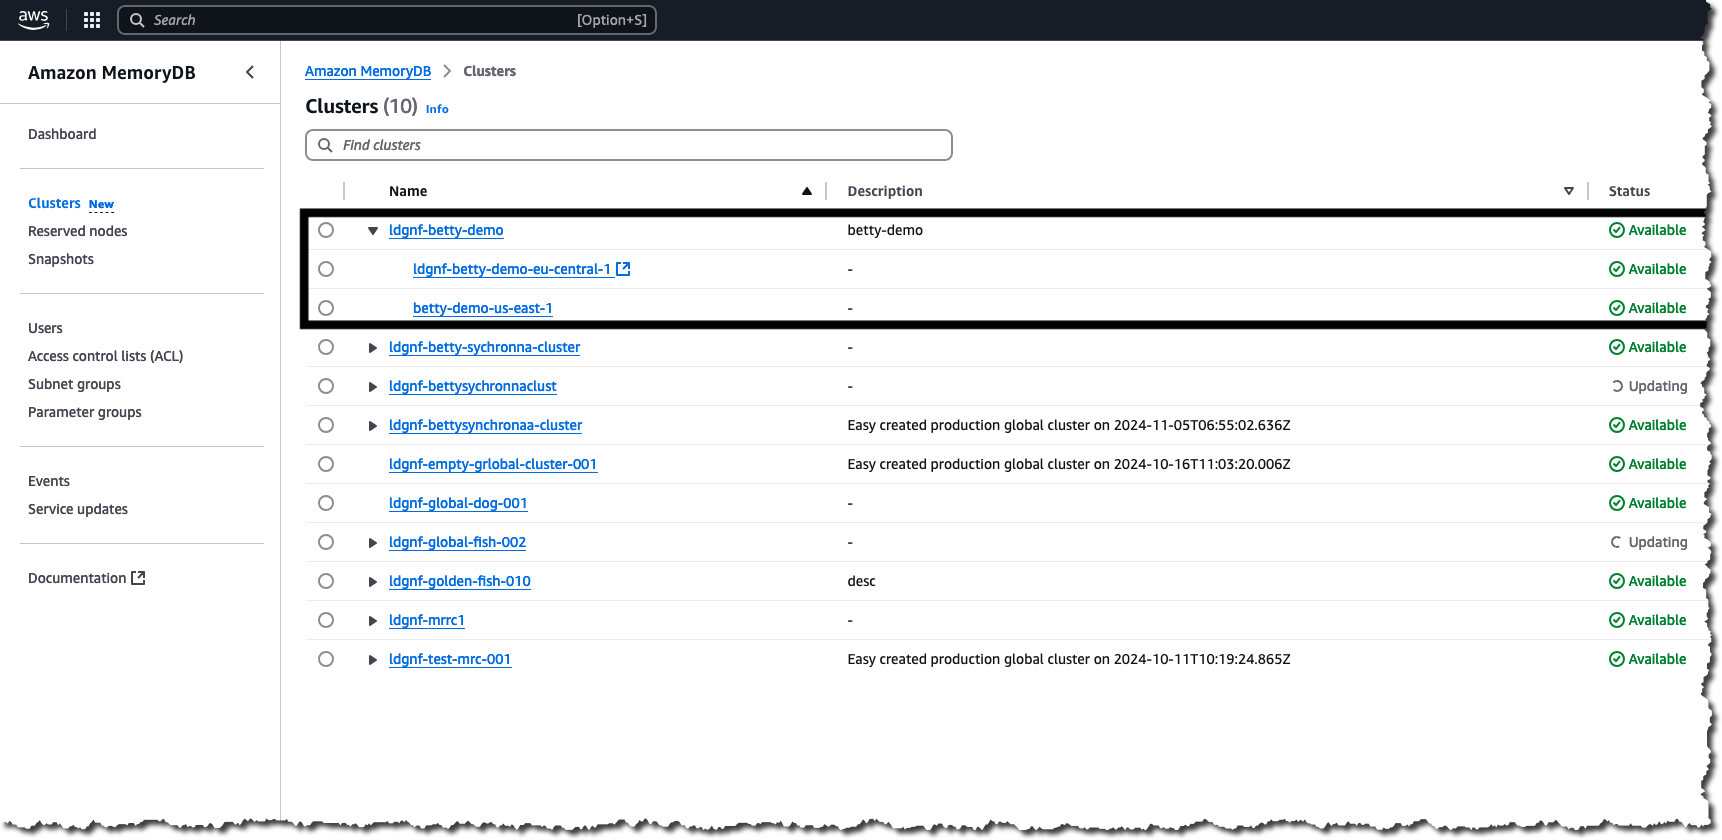The height and width of the screenshot is (840, 1722).
Task: Go to Parameter groups in sidebar
Action: coord(85,412)
